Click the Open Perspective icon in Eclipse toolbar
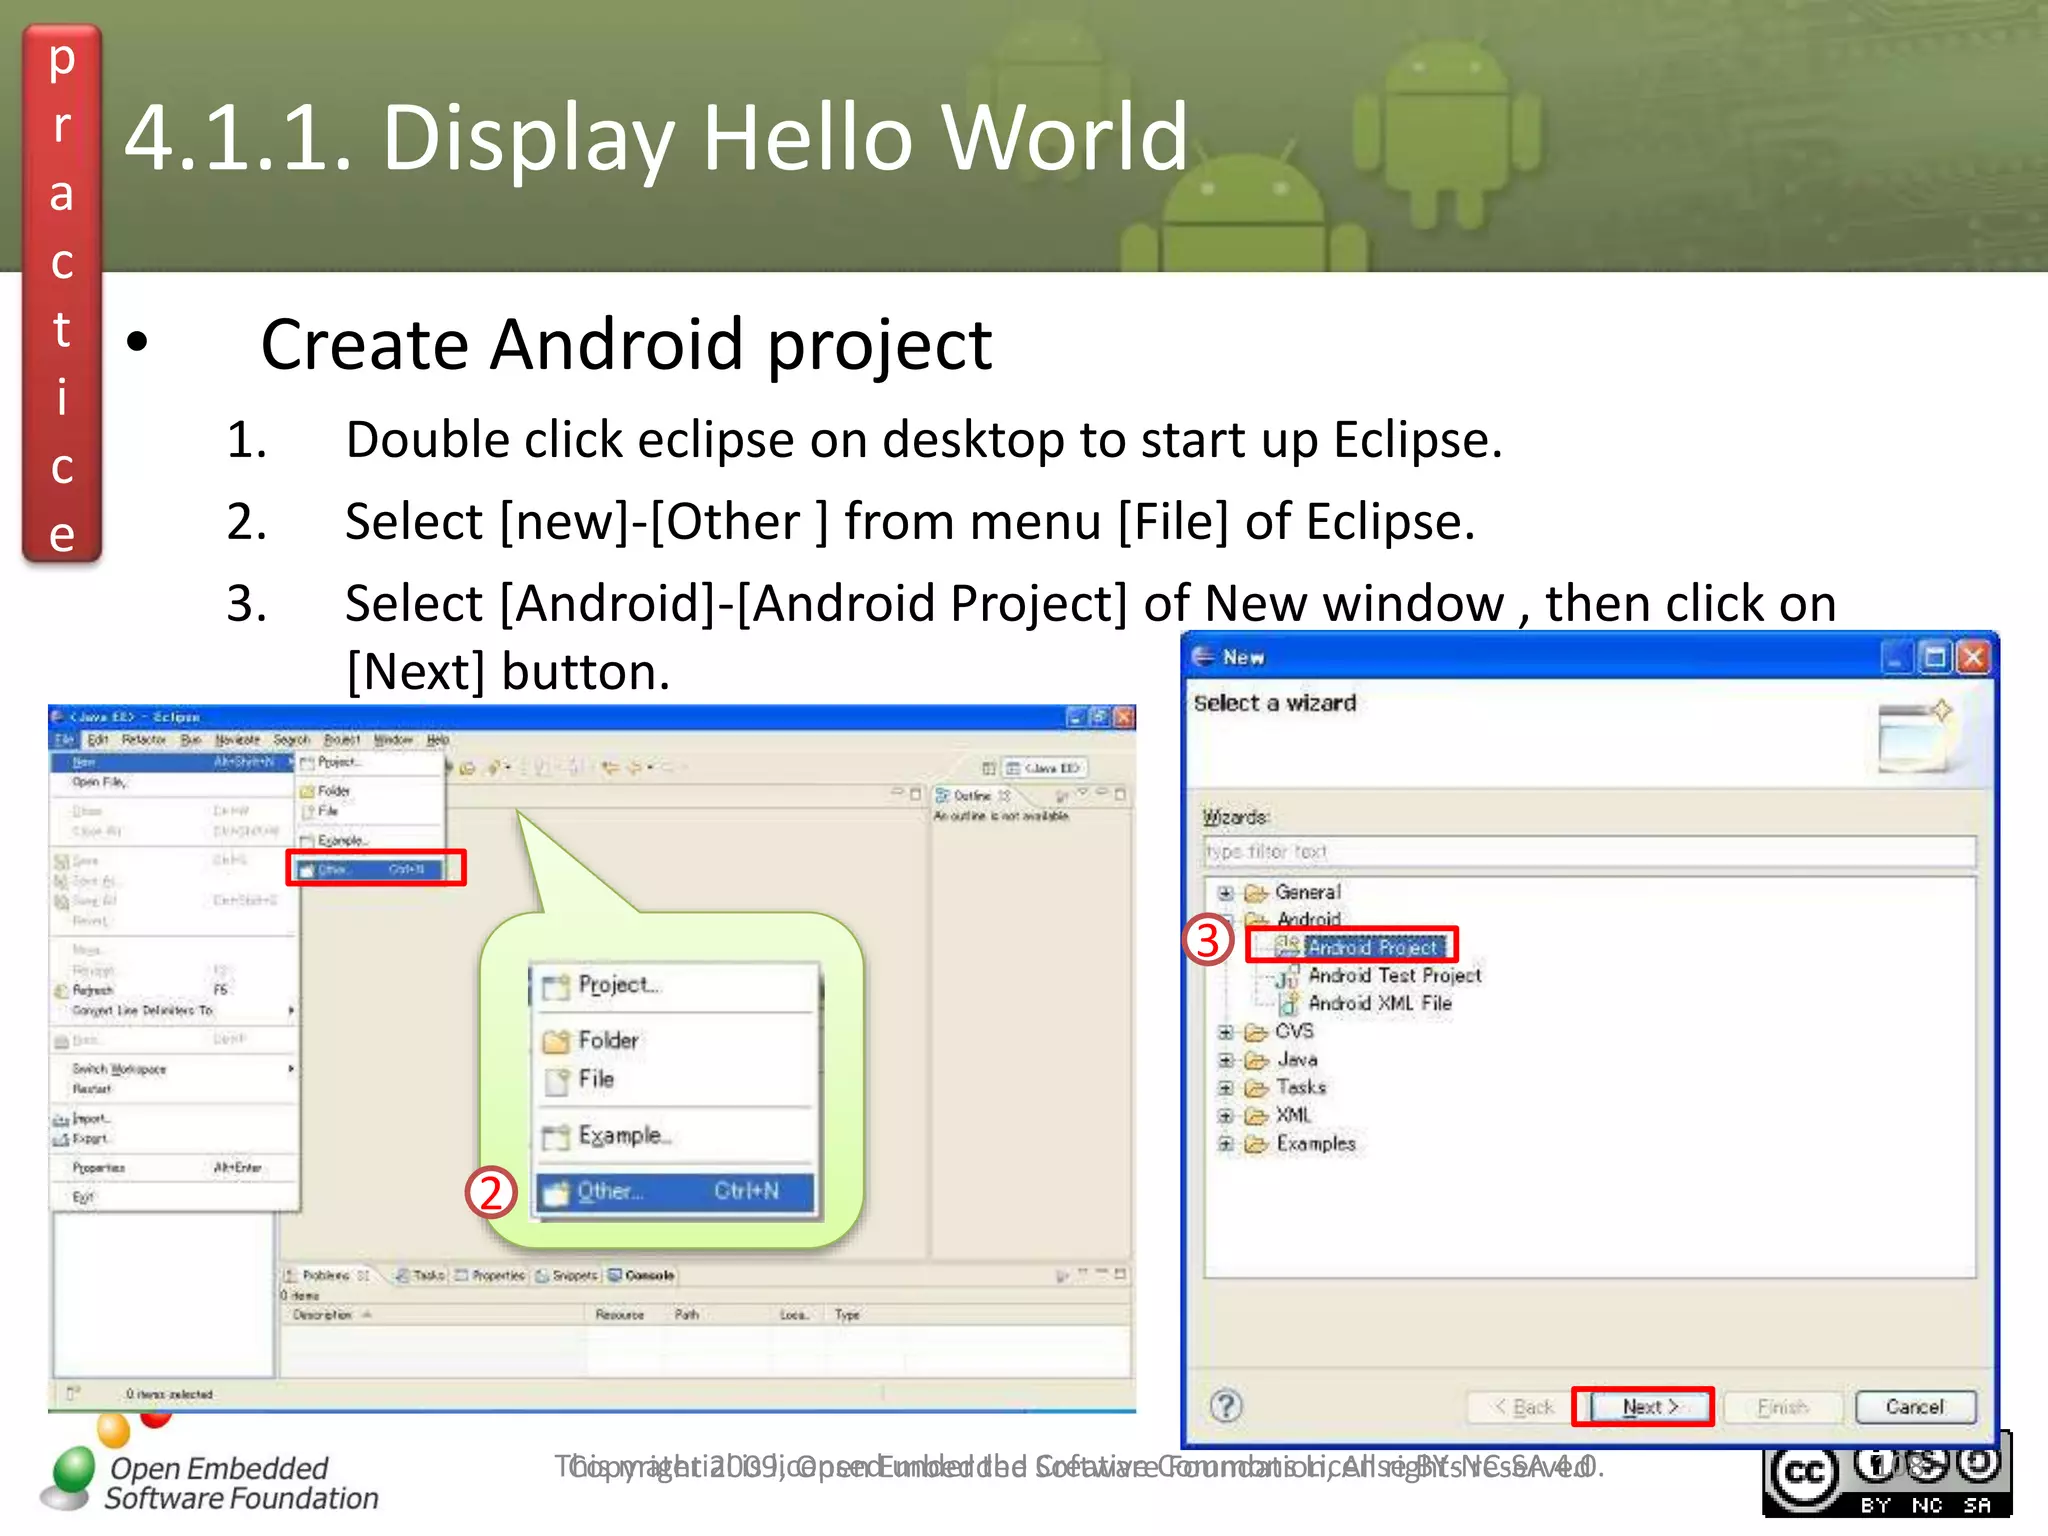Screen dimensions: 2048x1536 point(989,768)
